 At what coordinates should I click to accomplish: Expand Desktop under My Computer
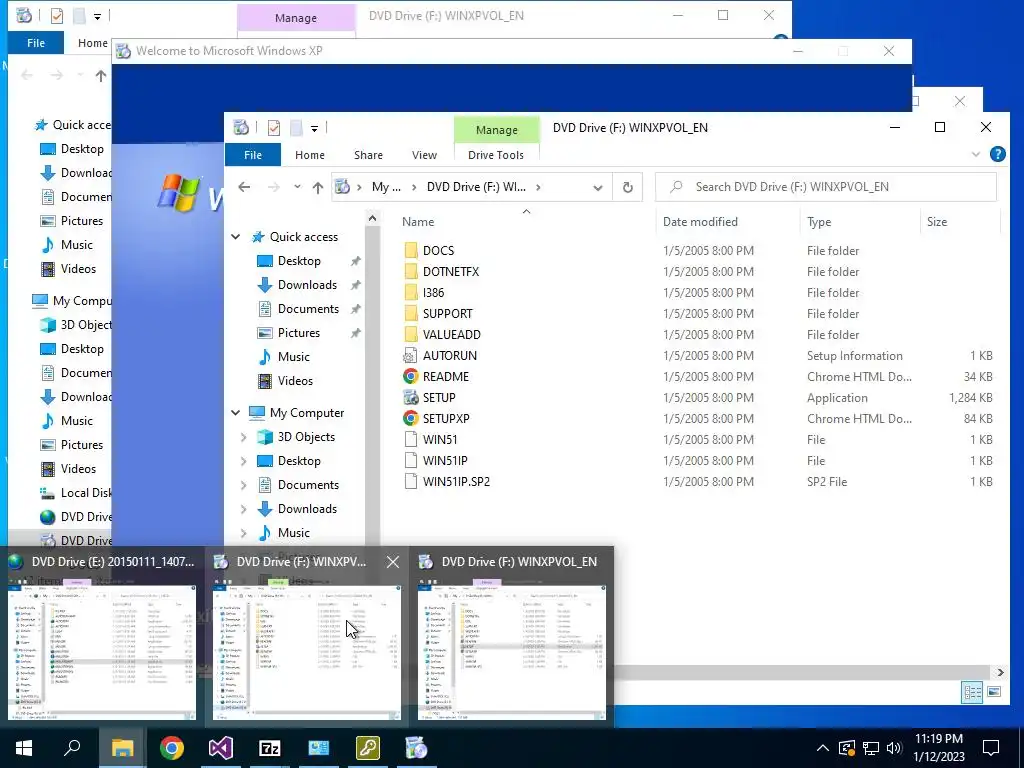point(244,461)
